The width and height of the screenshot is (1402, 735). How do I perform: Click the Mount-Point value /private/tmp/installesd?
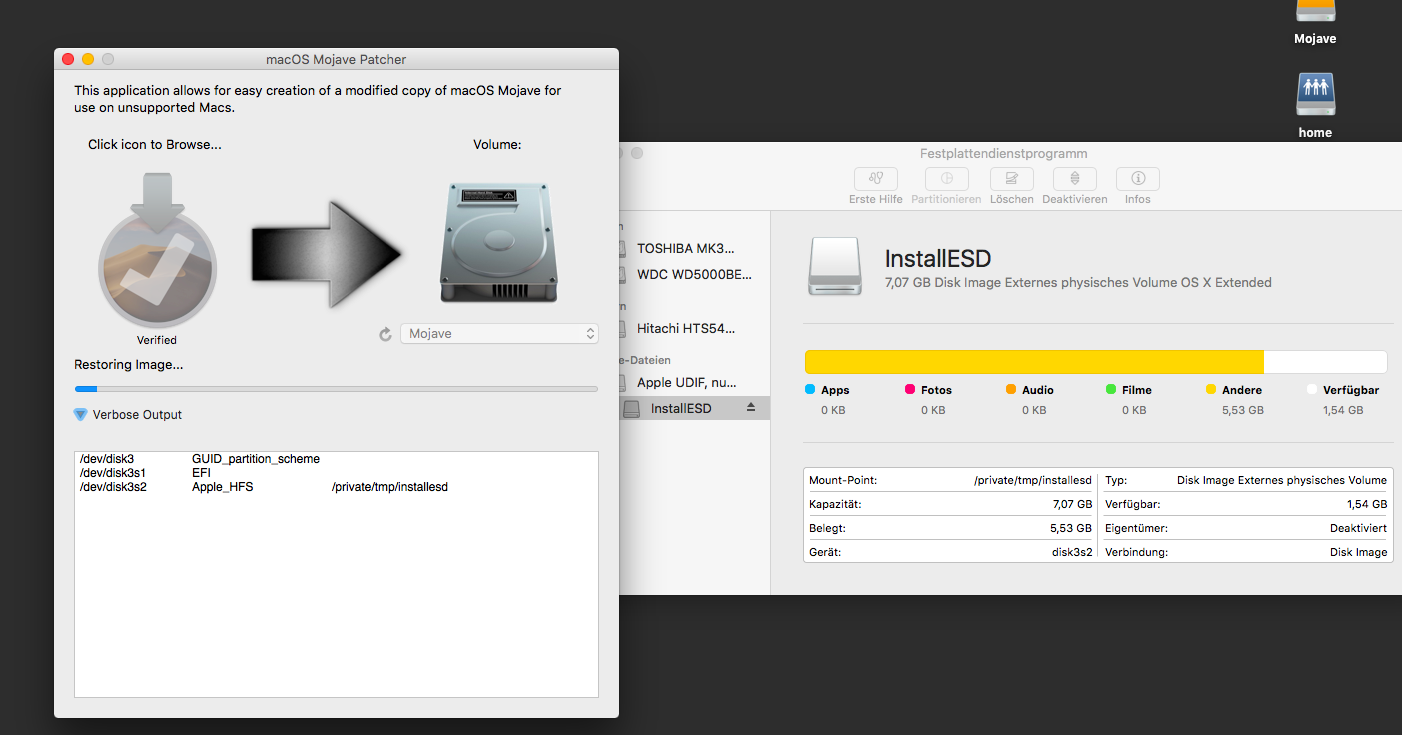click(1032, 480)
